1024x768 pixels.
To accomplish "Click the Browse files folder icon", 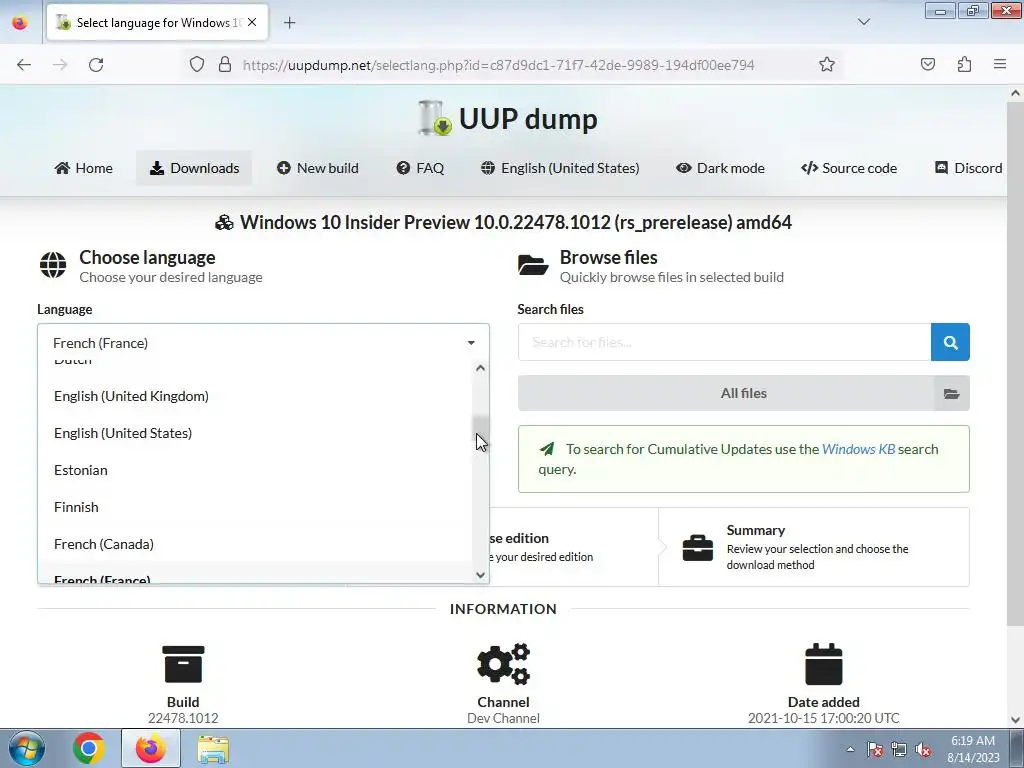I will (x=533, y=265).
